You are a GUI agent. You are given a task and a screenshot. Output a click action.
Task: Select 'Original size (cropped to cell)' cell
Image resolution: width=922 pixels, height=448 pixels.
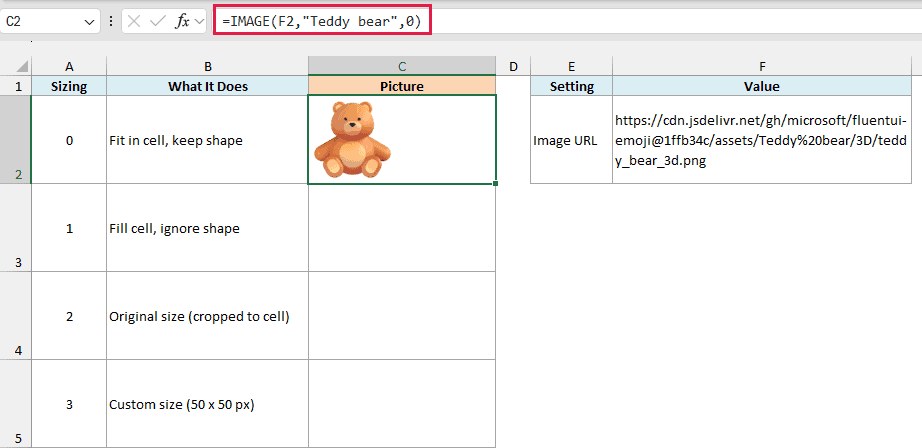(x=208, y=316)
